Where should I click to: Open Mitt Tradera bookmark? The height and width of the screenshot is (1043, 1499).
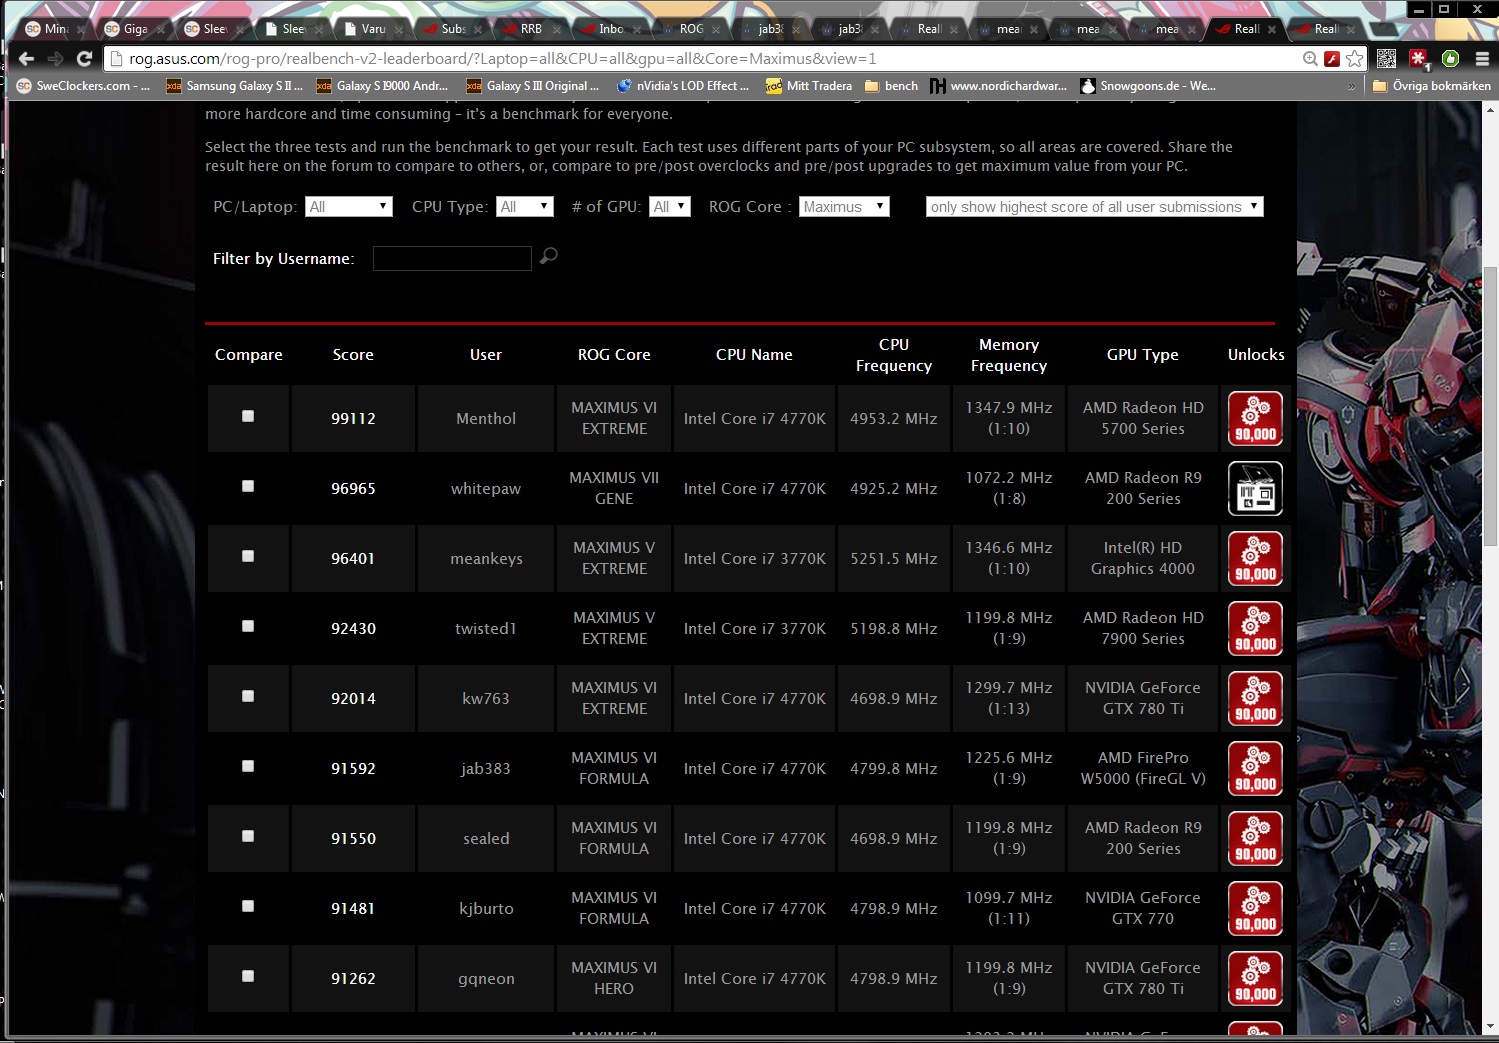pos(809,86)
